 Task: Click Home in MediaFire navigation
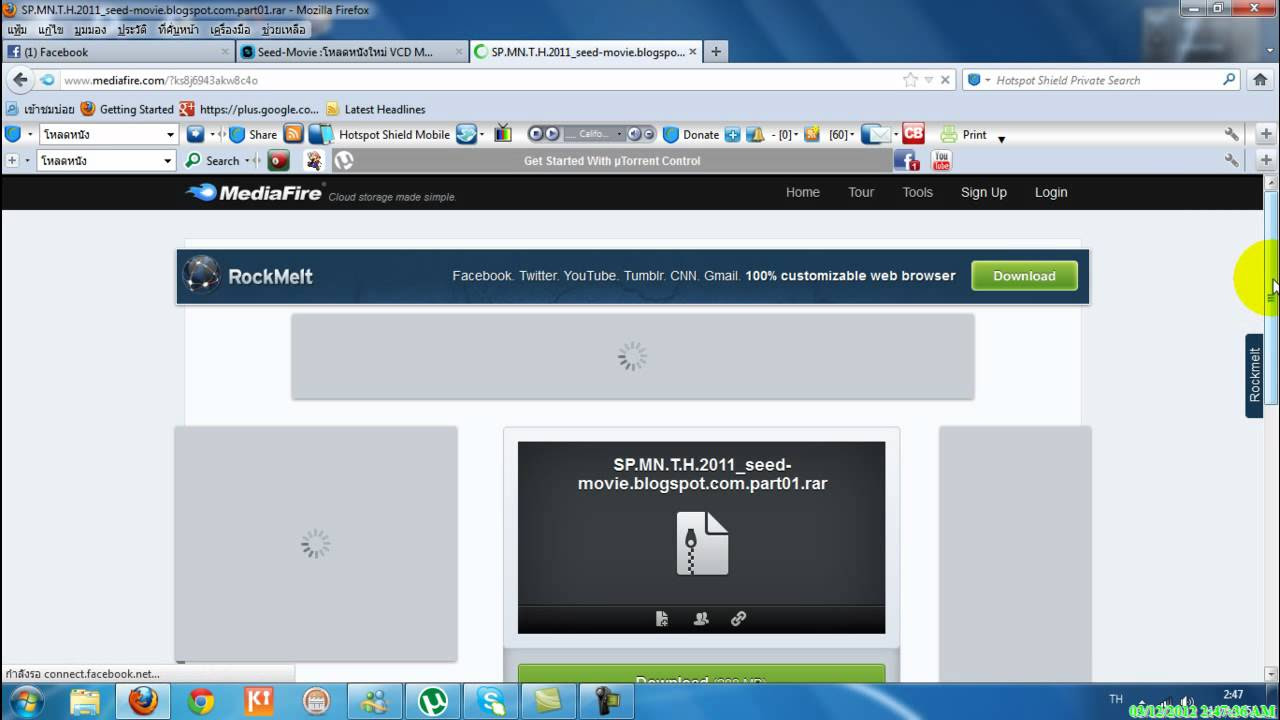point(803,192)
